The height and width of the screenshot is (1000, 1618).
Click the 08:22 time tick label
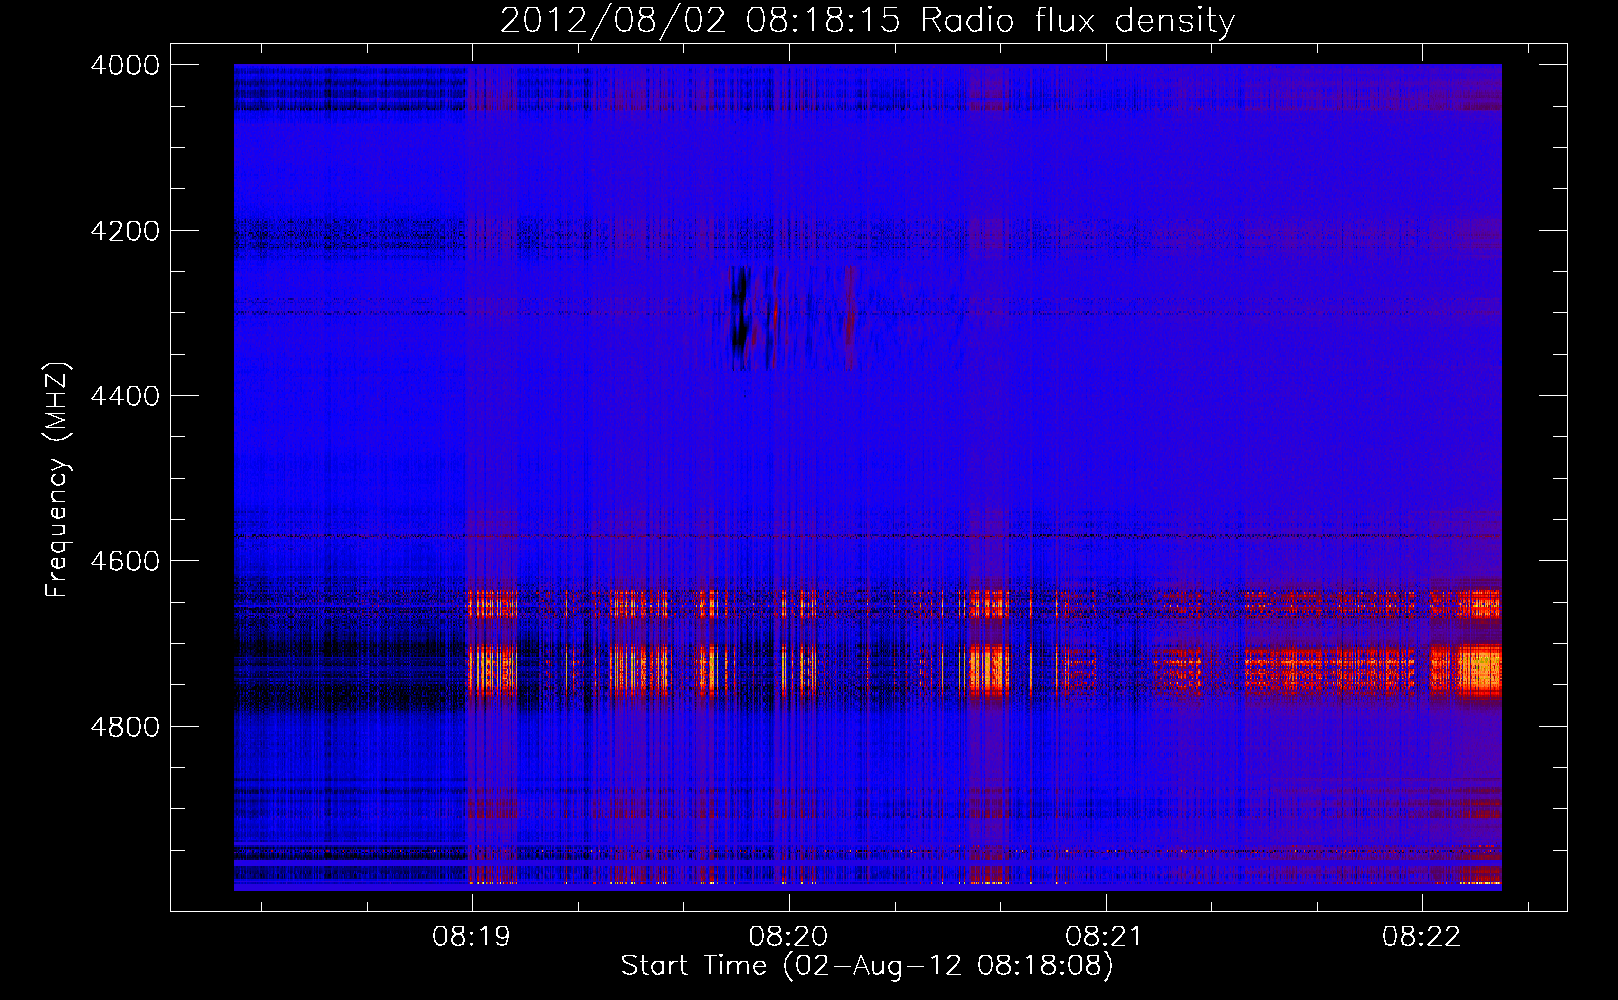coord(1421,937)
